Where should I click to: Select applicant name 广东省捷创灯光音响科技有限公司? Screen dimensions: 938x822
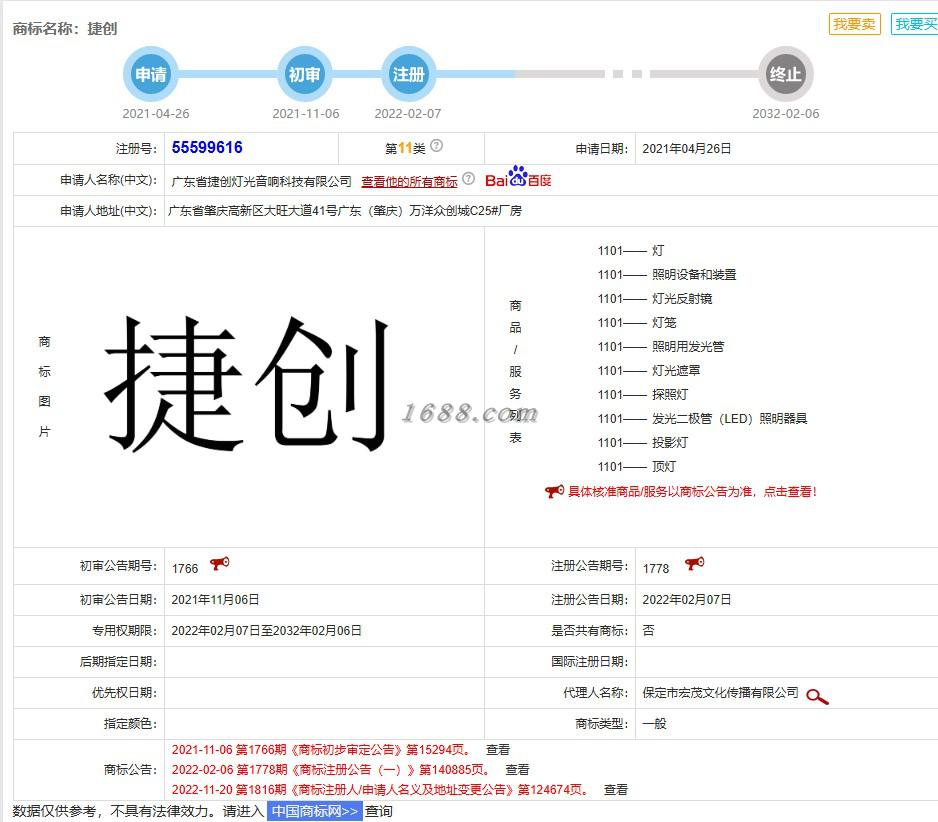point(261,181)
